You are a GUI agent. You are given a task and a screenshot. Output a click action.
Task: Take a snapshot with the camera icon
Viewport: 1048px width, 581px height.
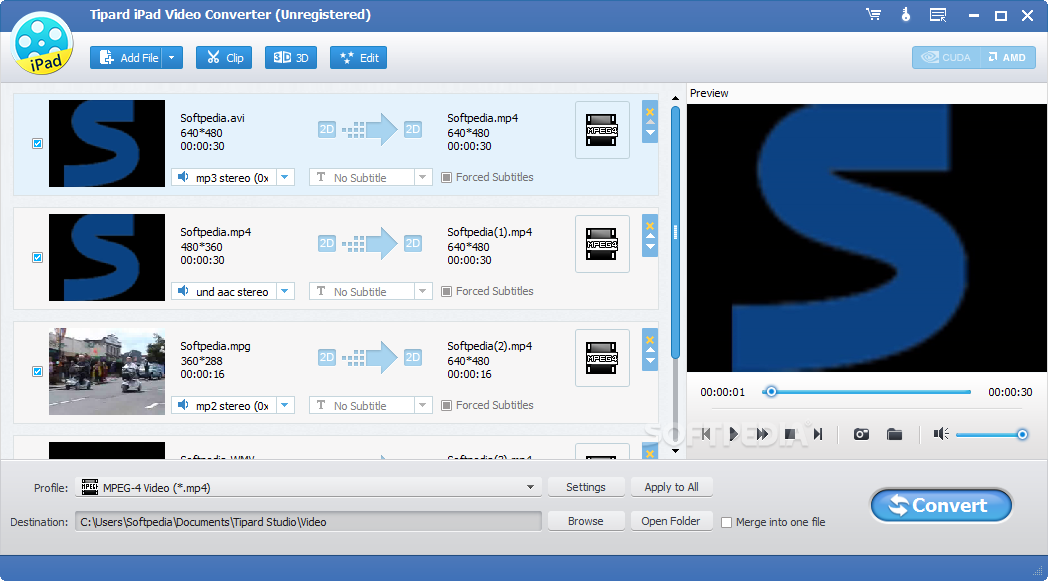pyautogui.click(x=862, y=435)
